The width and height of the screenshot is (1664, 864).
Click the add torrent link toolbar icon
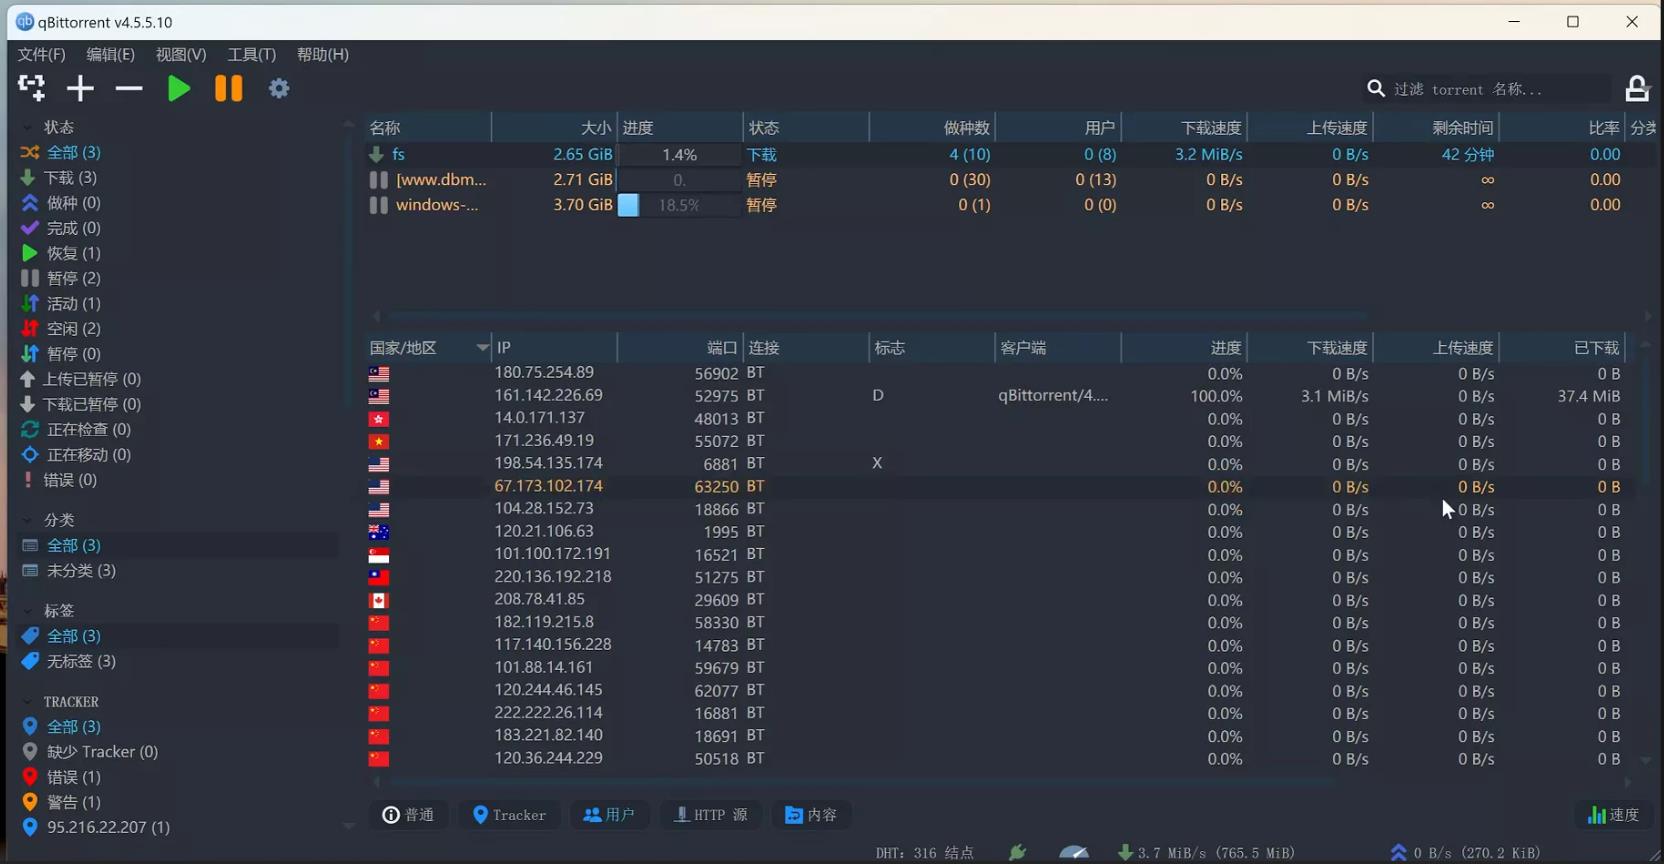pos(32,88)
